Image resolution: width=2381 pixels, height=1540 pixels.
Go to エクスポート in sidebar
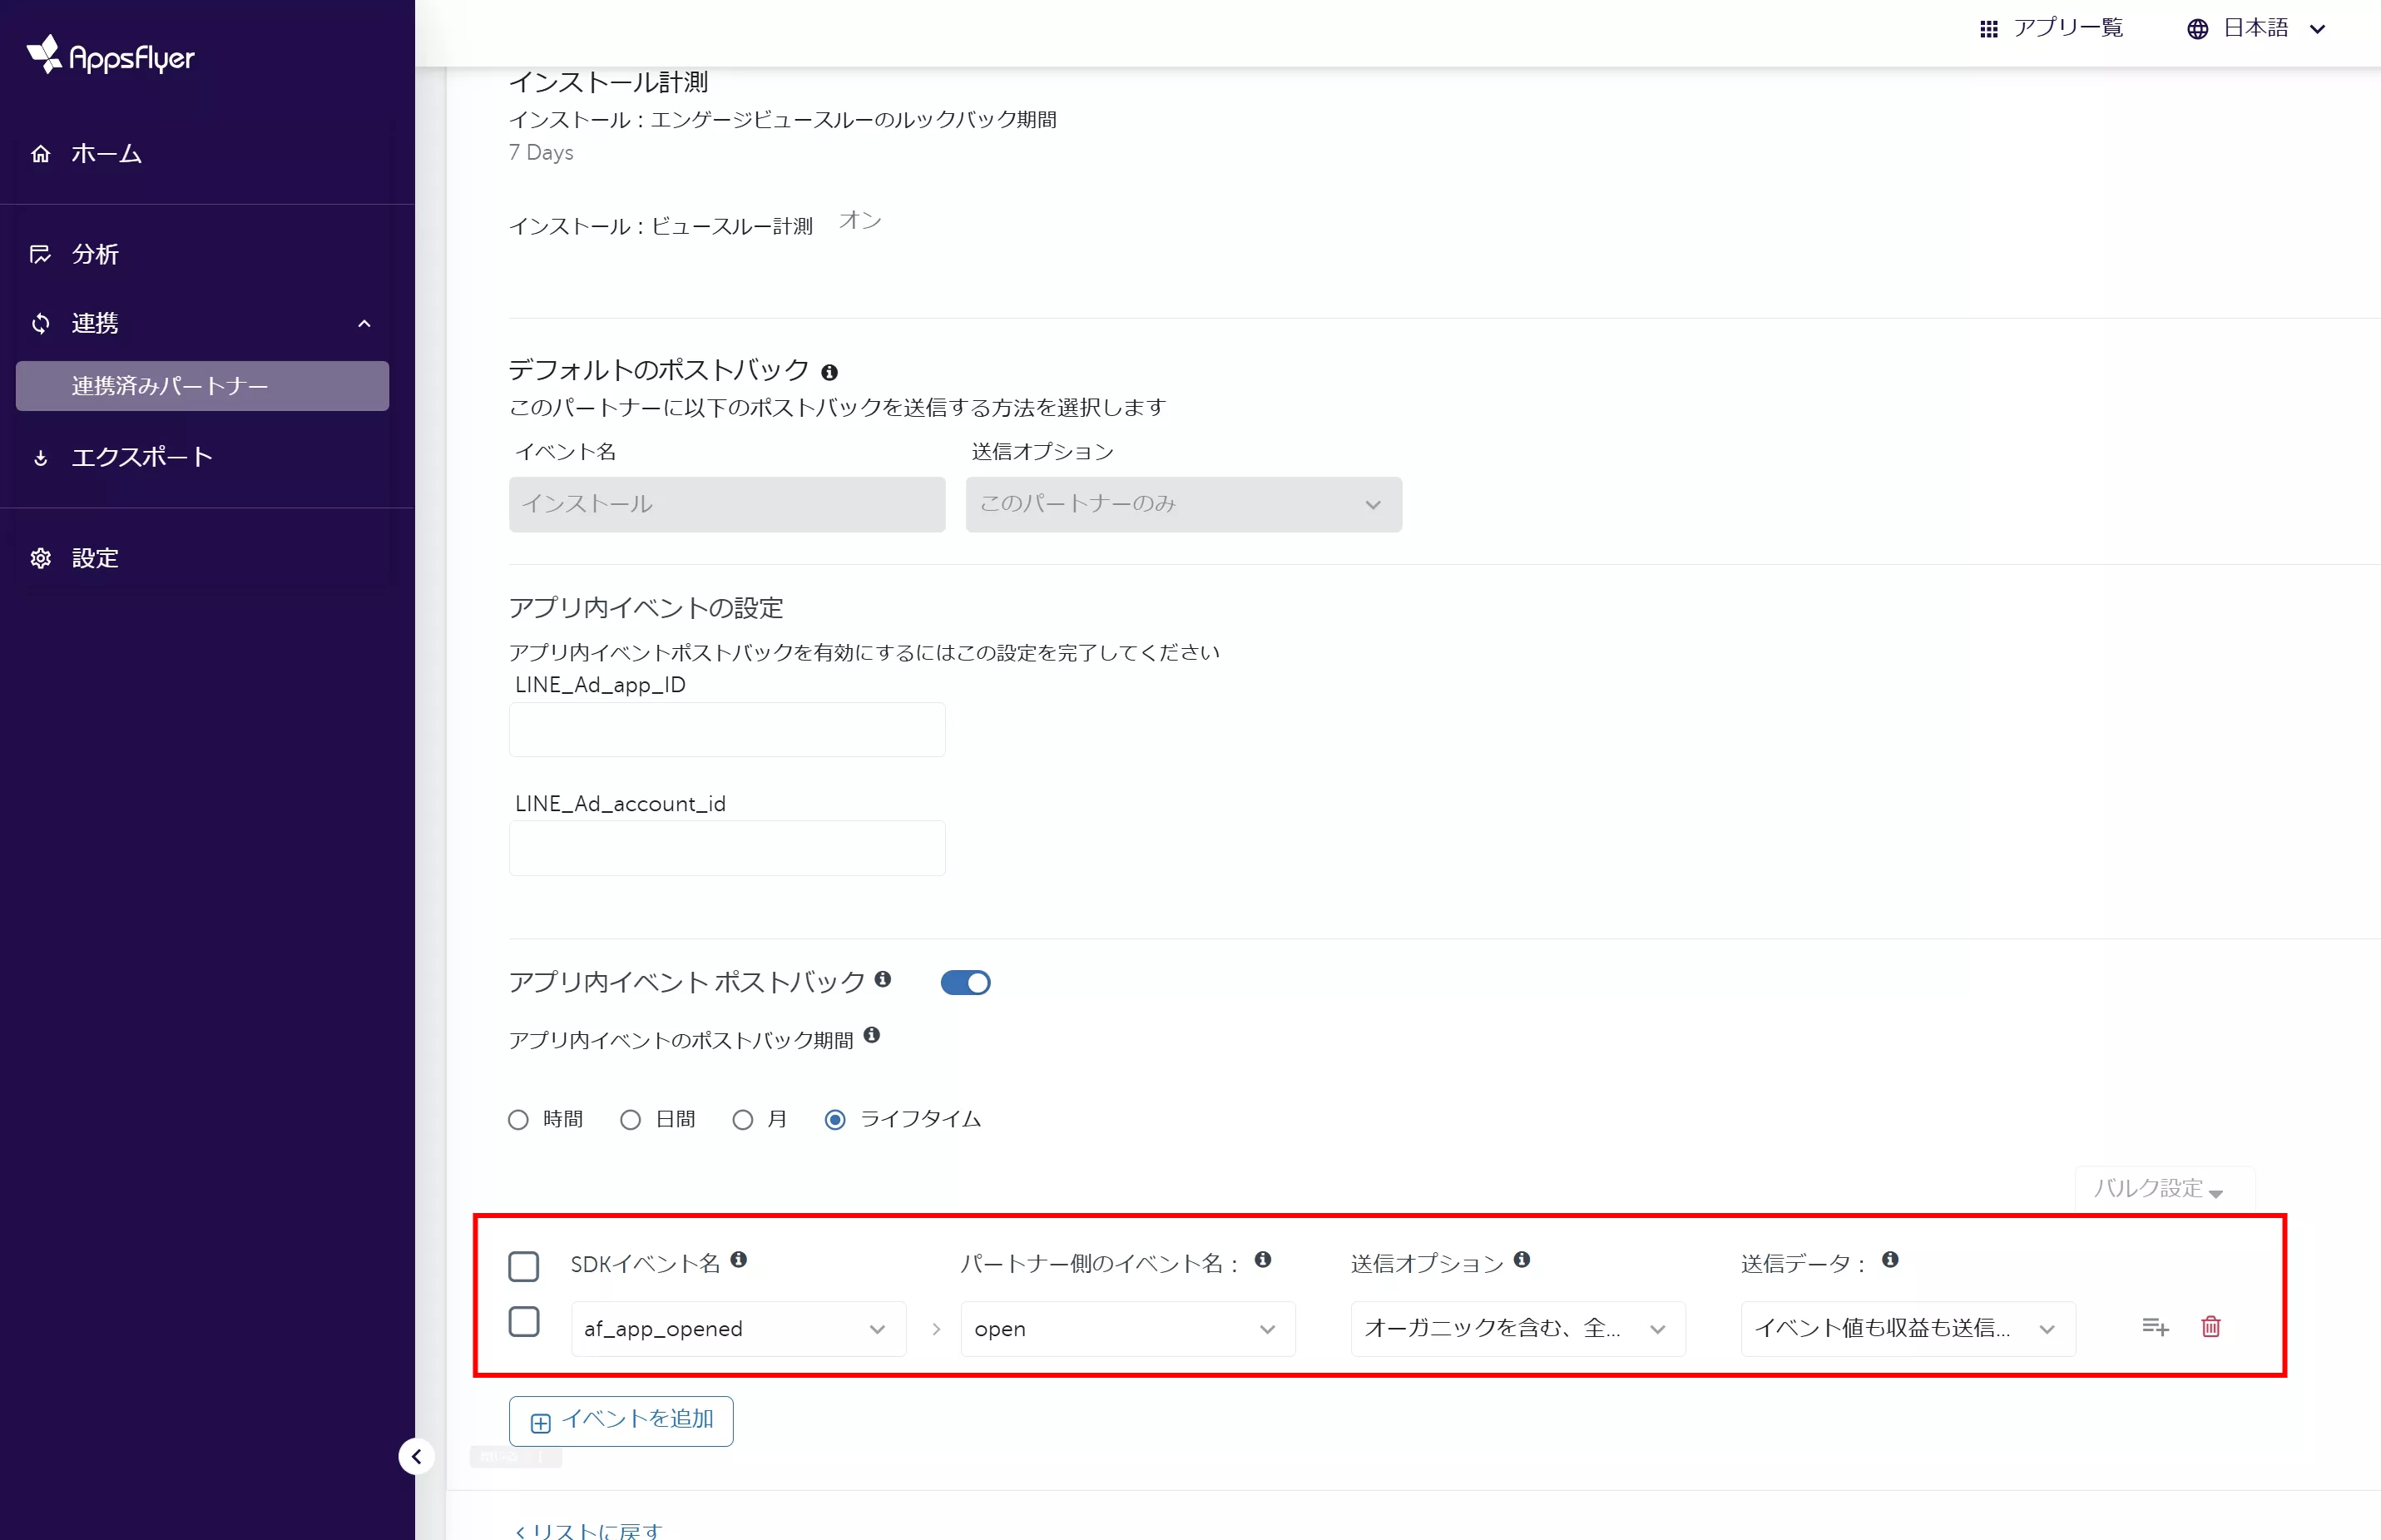[x=142, y=458]
